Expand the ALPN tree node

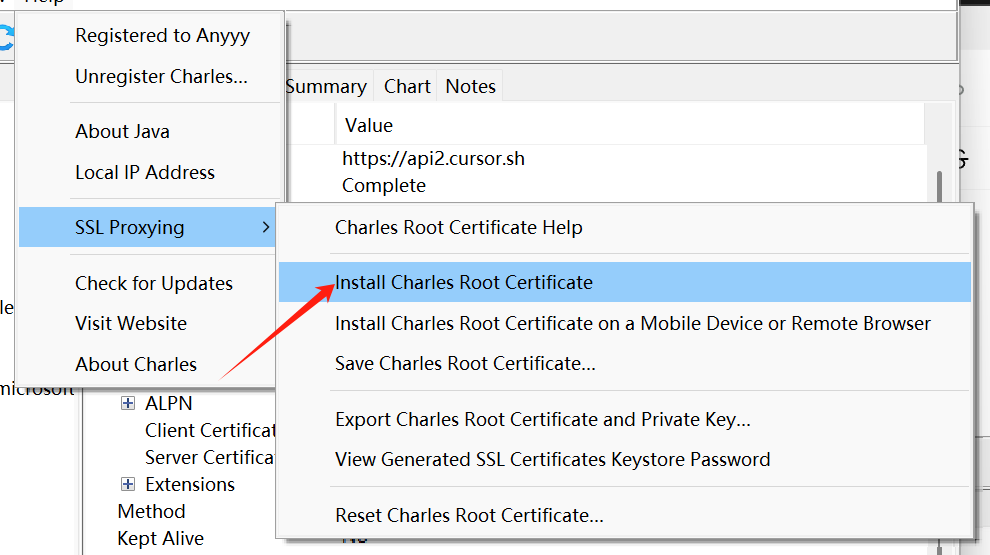point(128,403)
